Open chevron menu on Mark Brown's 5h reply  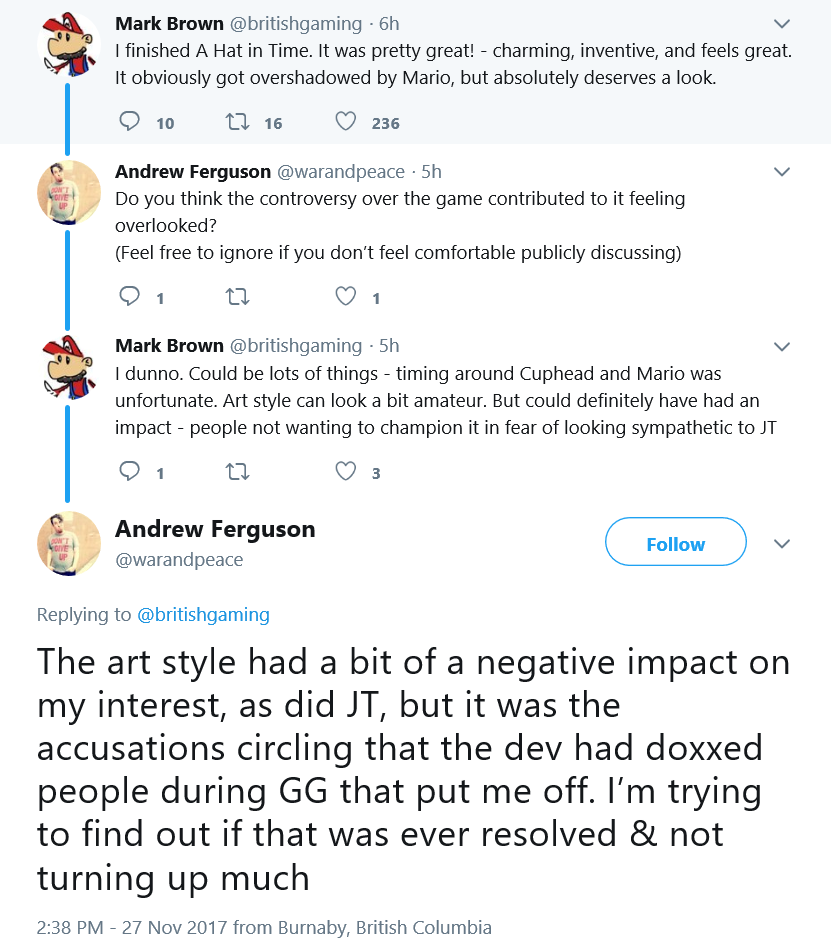(x=782, y=347)
